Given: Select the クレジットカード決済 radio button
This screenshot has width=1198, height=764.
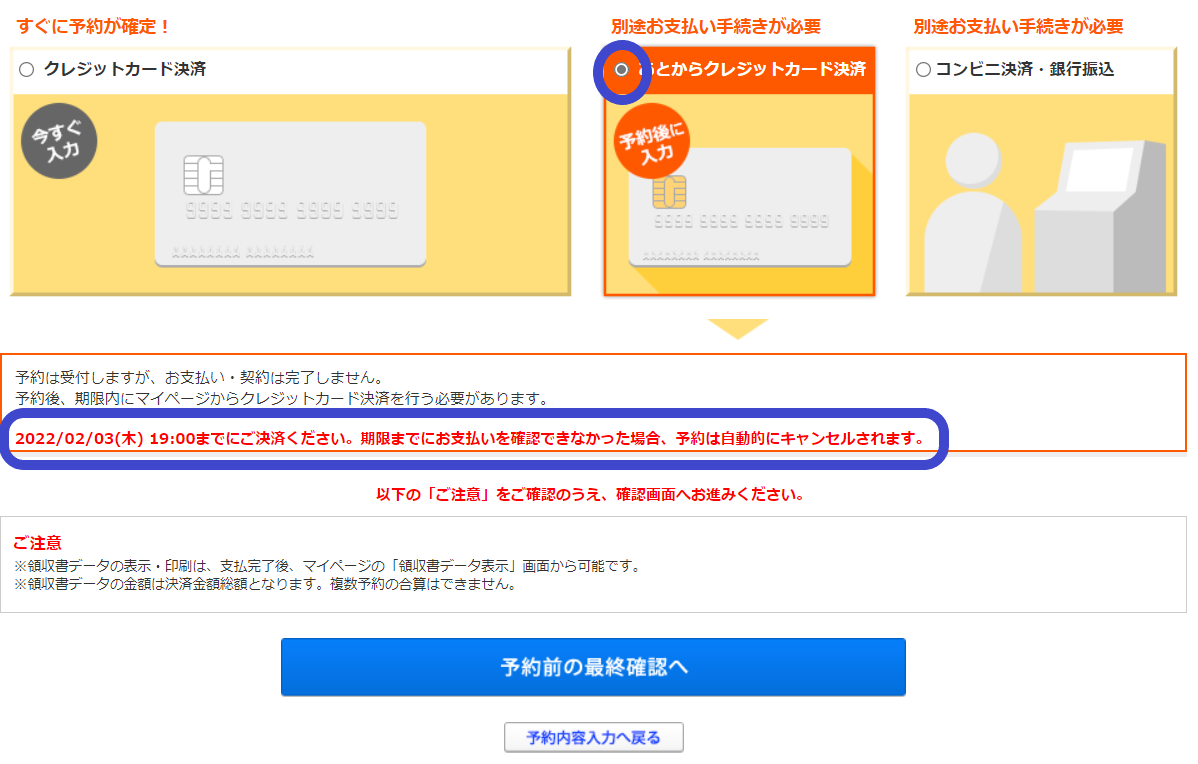Looking at the screenshot, I should click(27, 70).
